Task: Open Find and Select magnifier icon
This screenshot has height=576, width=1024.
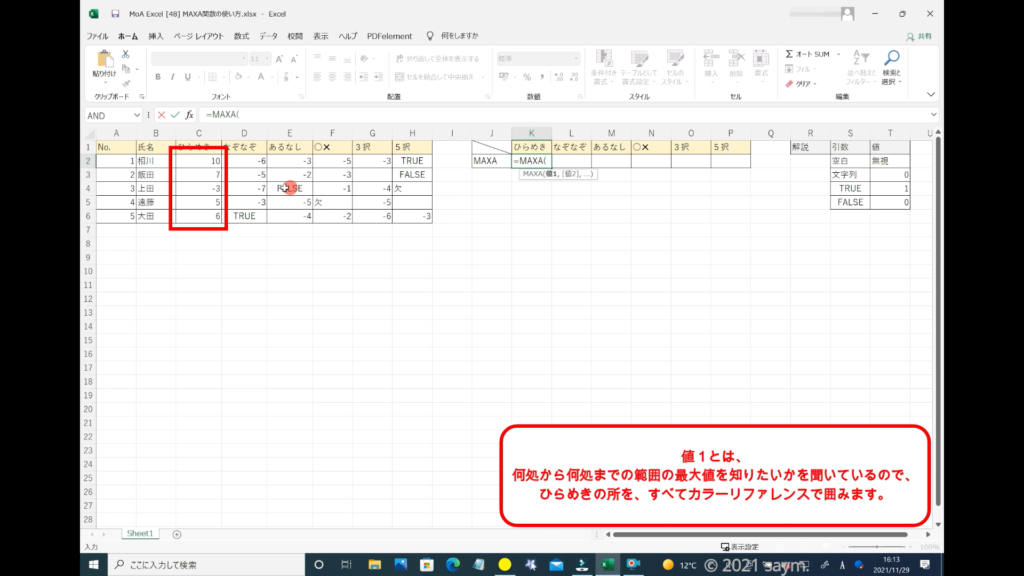Action: click(x=891, y=57)
